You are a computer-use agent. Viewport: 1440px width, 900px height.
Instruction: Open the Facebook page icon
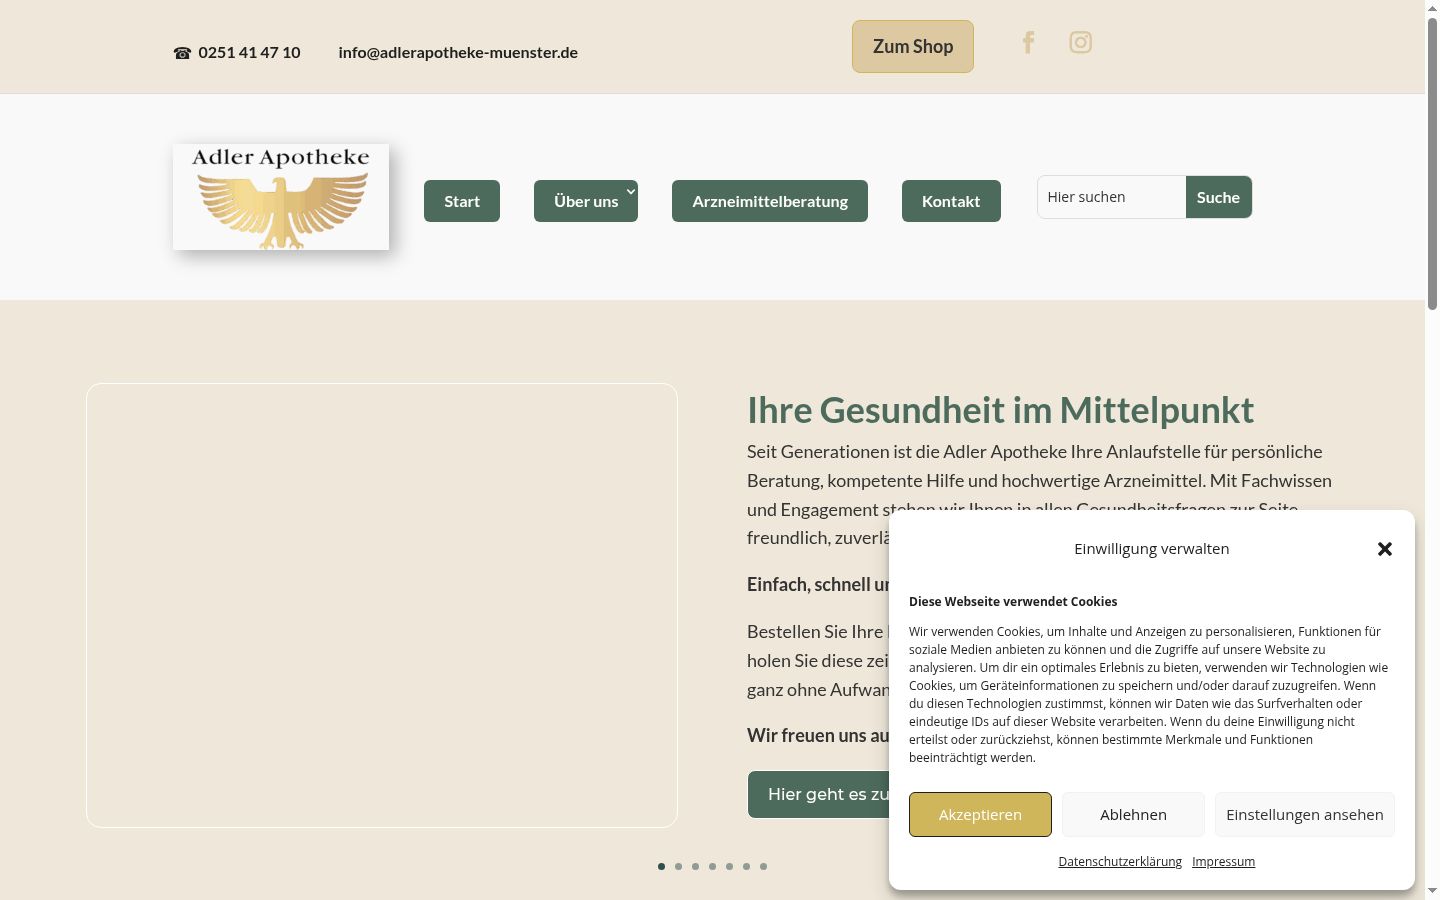[1028, 42]
